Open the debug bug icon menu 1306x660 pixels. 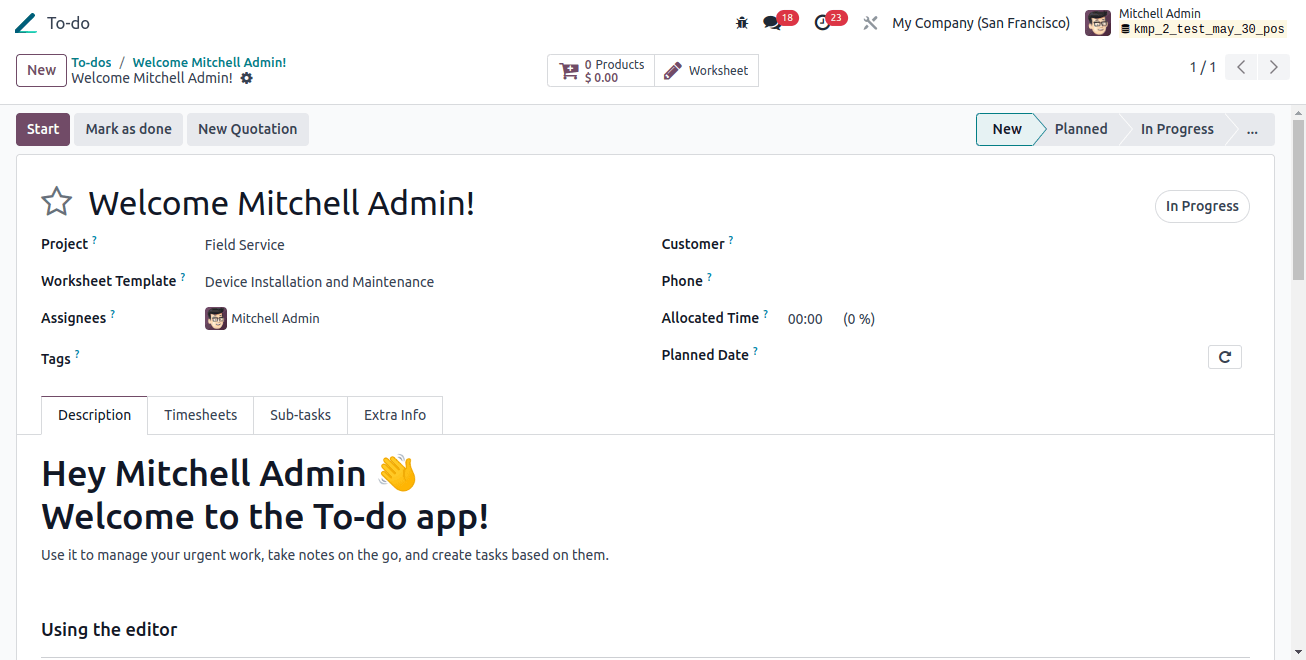[x=742, y=23]
